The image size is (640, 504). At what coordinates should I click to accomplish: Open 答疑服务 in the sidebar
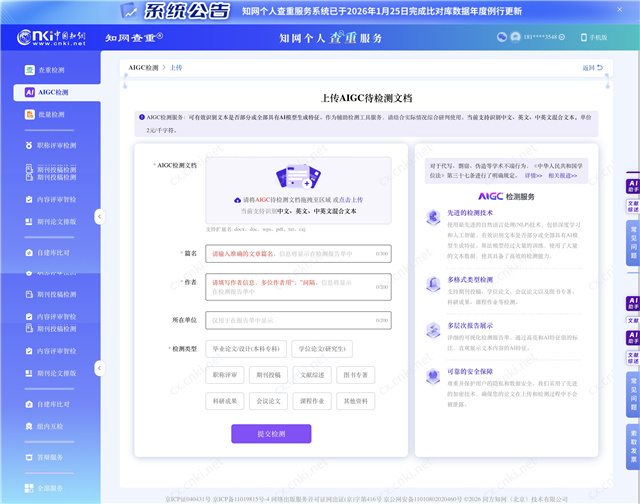(50, 456)
